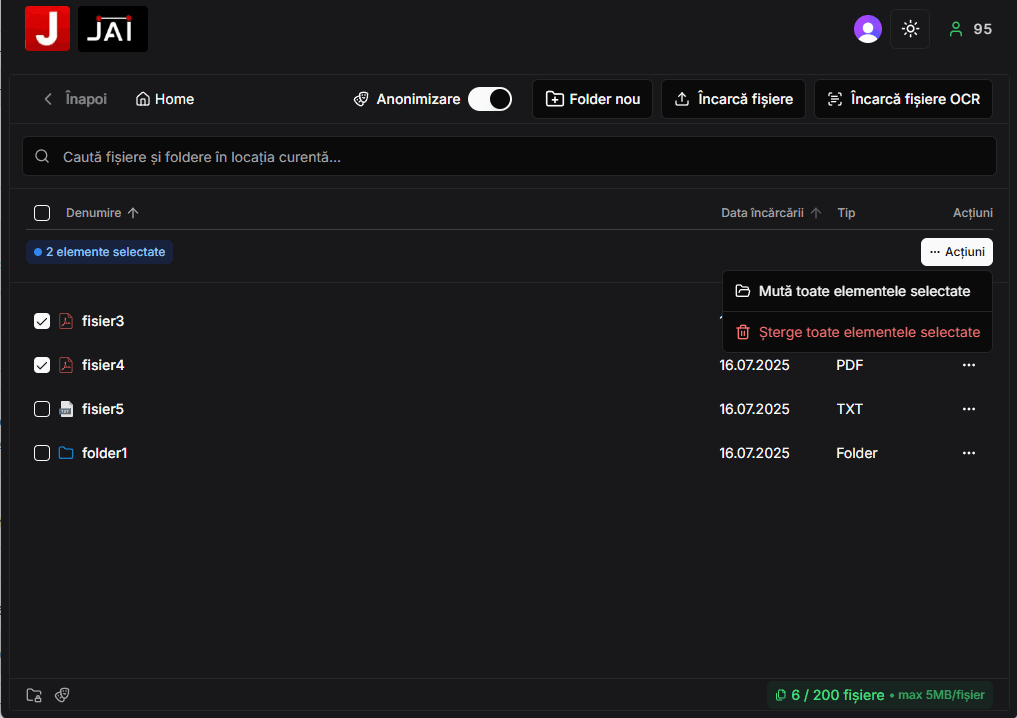Click the anonymization mask icon in the bottom bar
The image size is (1017, 718).
click(x=62, y=695)
